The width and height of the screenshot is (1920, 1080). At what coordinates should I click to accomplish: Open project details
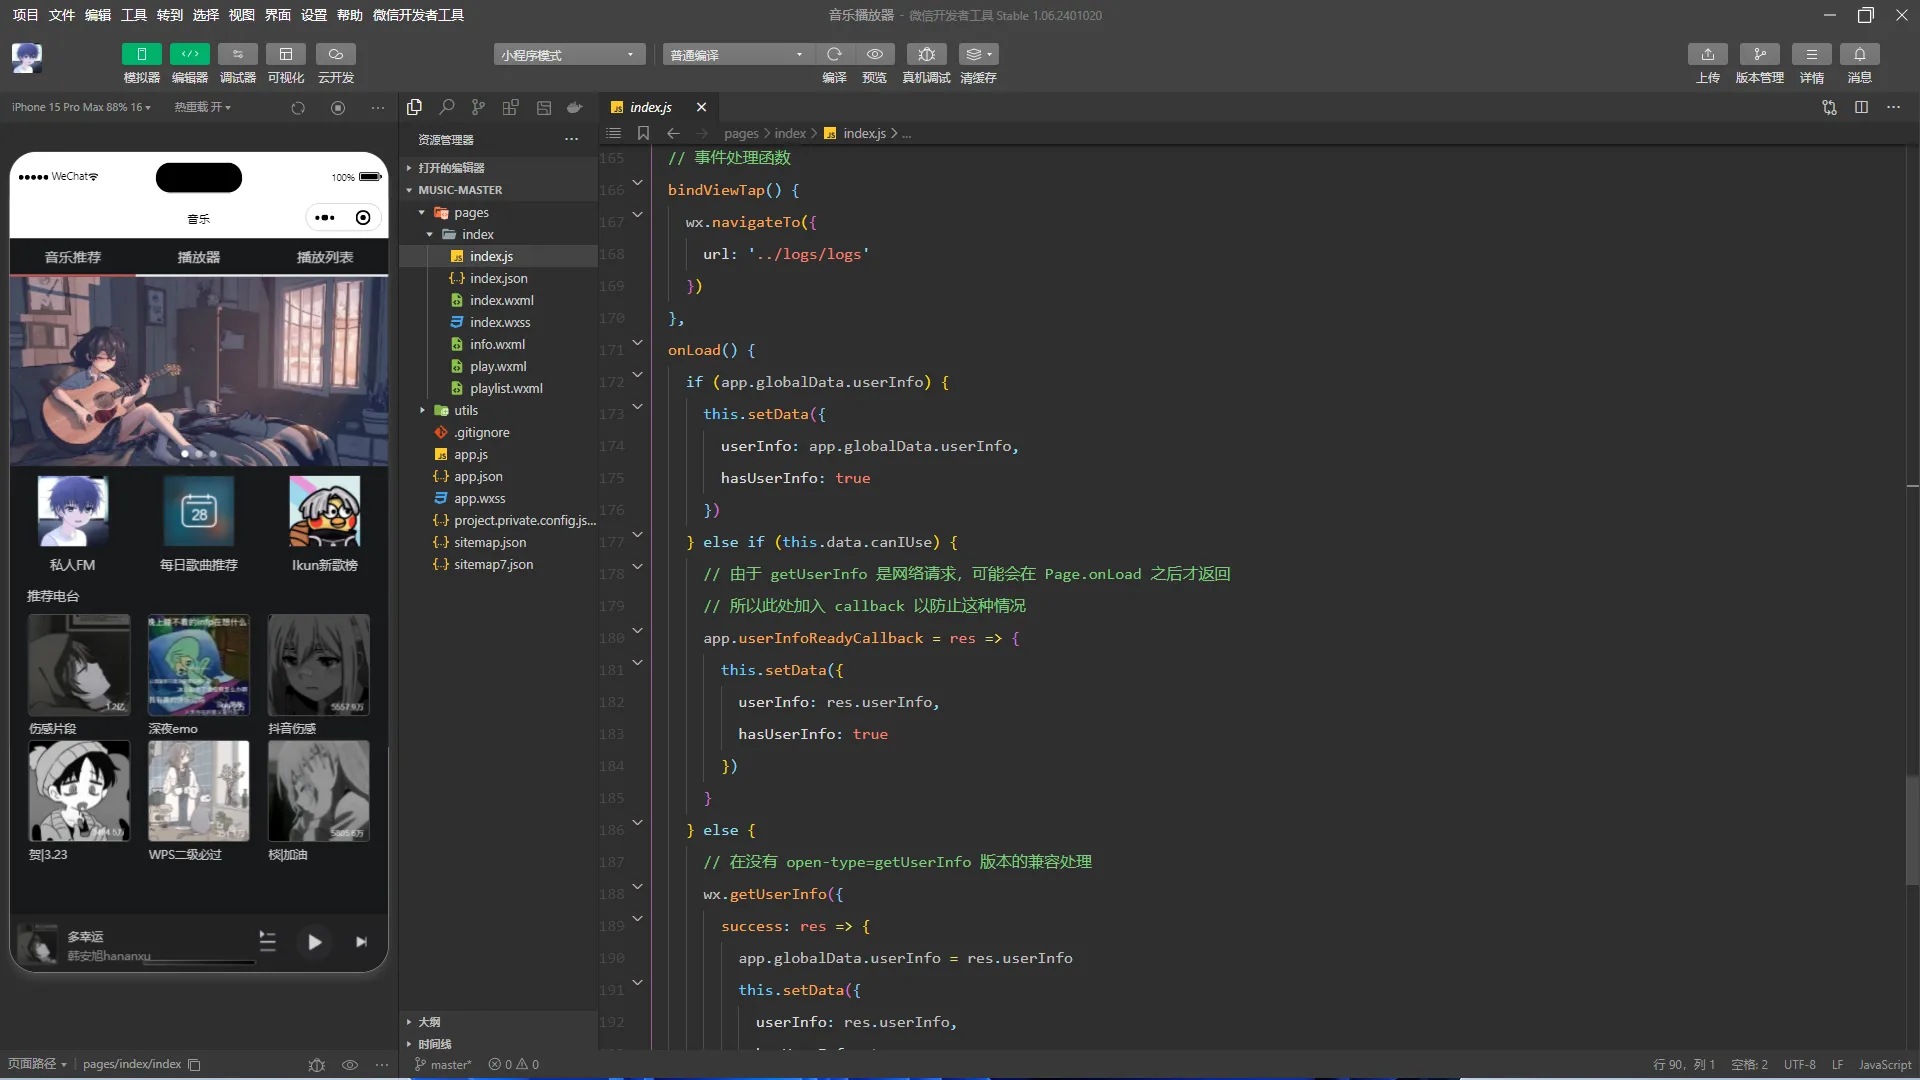coord(1811,54)
